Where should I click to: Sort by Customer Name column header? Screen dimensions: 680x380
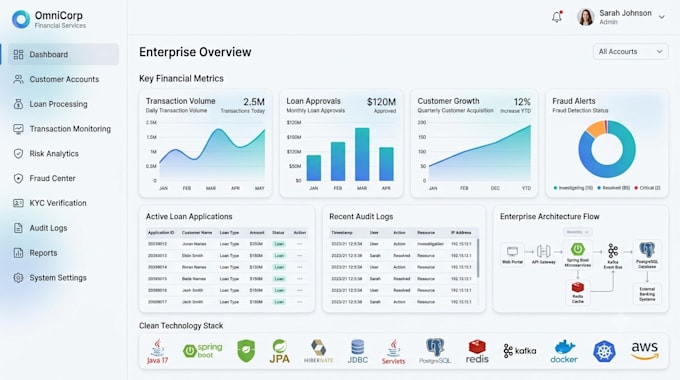(197, 233)
